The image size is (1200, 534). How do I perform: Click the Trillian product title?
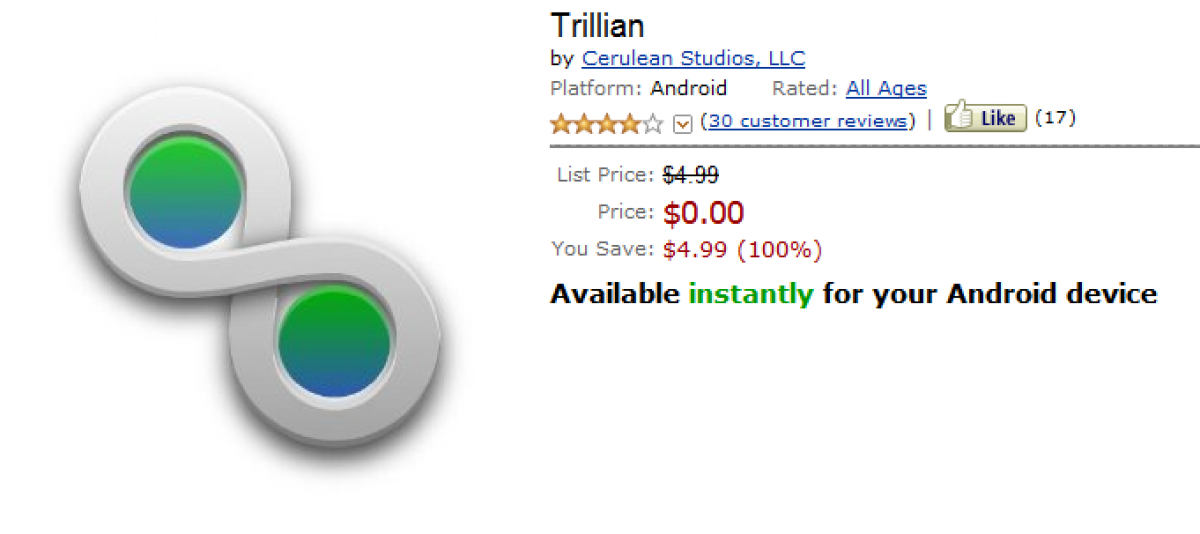pos(598,26)
